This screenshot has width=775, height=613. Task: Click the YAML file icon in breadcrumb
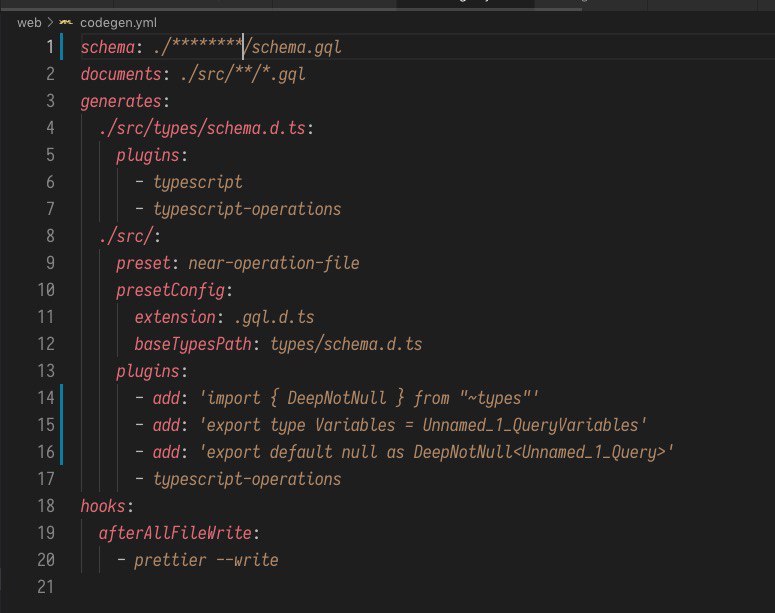[x=66, y=23]
